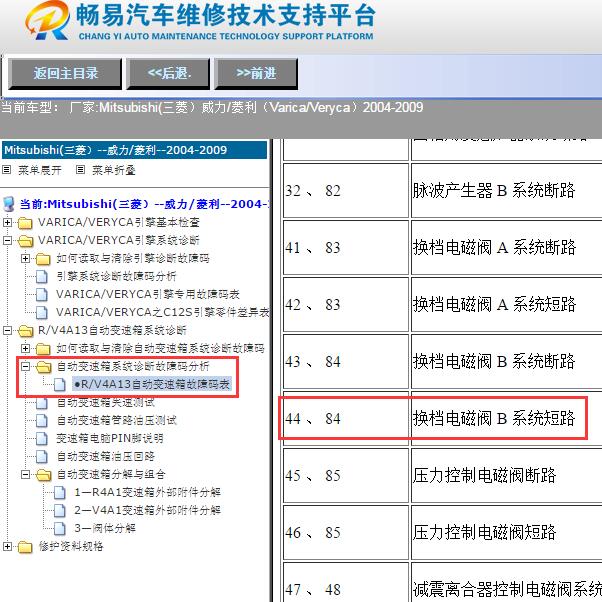Click page icon of 自动变速箱失速测试

point(41,402)
